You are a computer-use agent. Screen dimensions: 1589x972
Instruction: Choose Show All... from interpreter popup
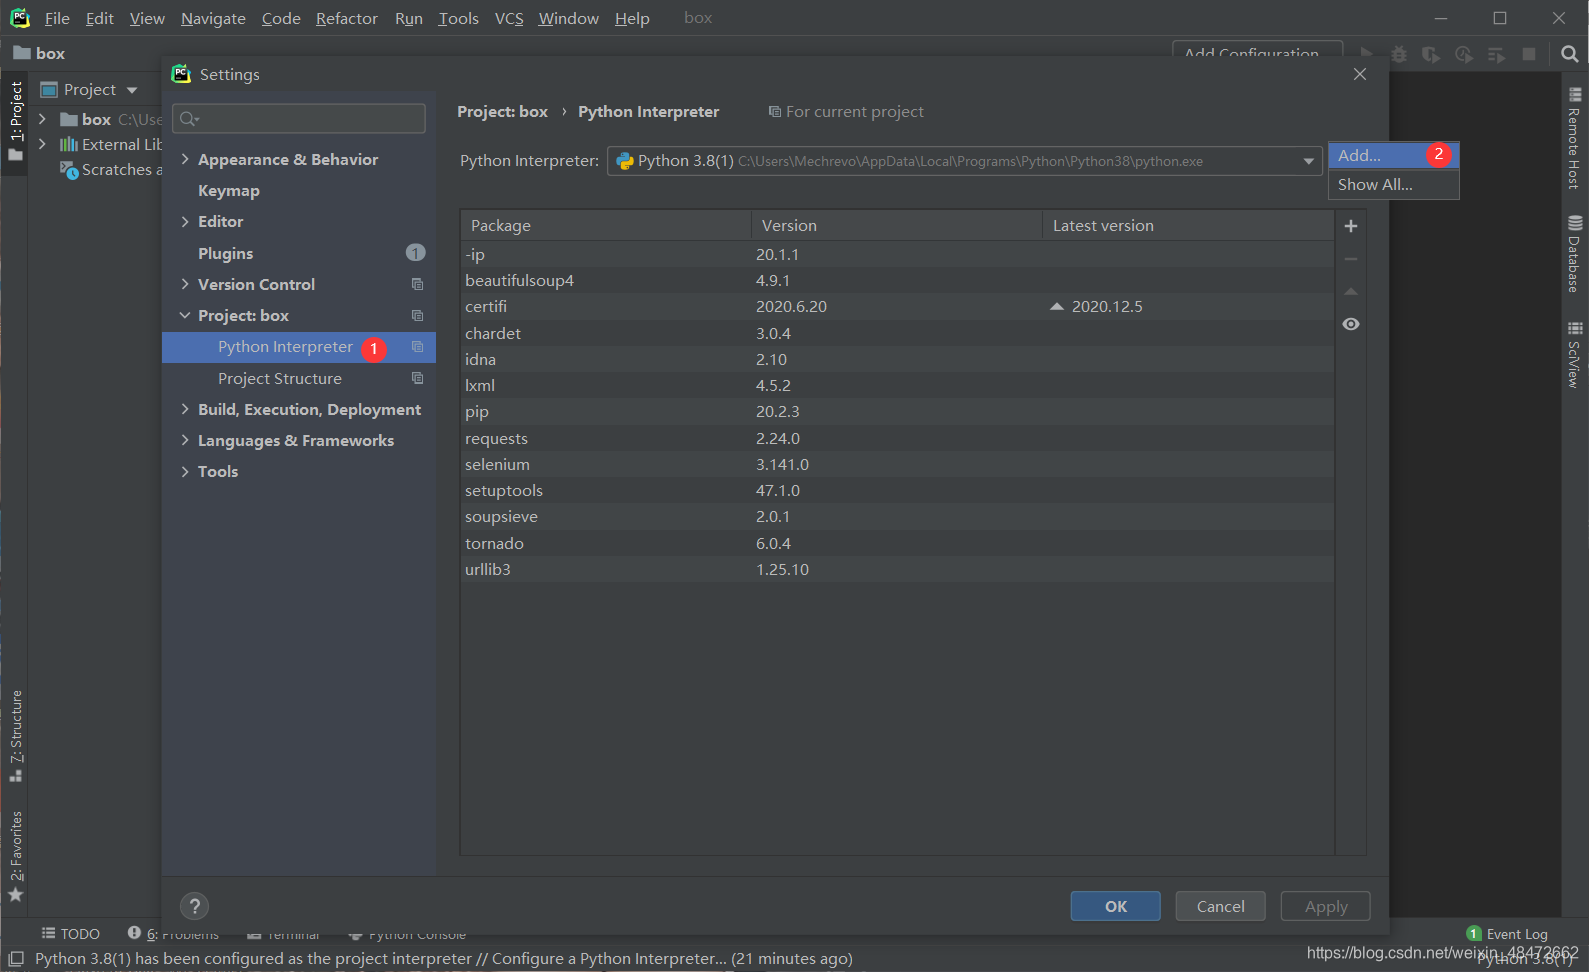1393,184
